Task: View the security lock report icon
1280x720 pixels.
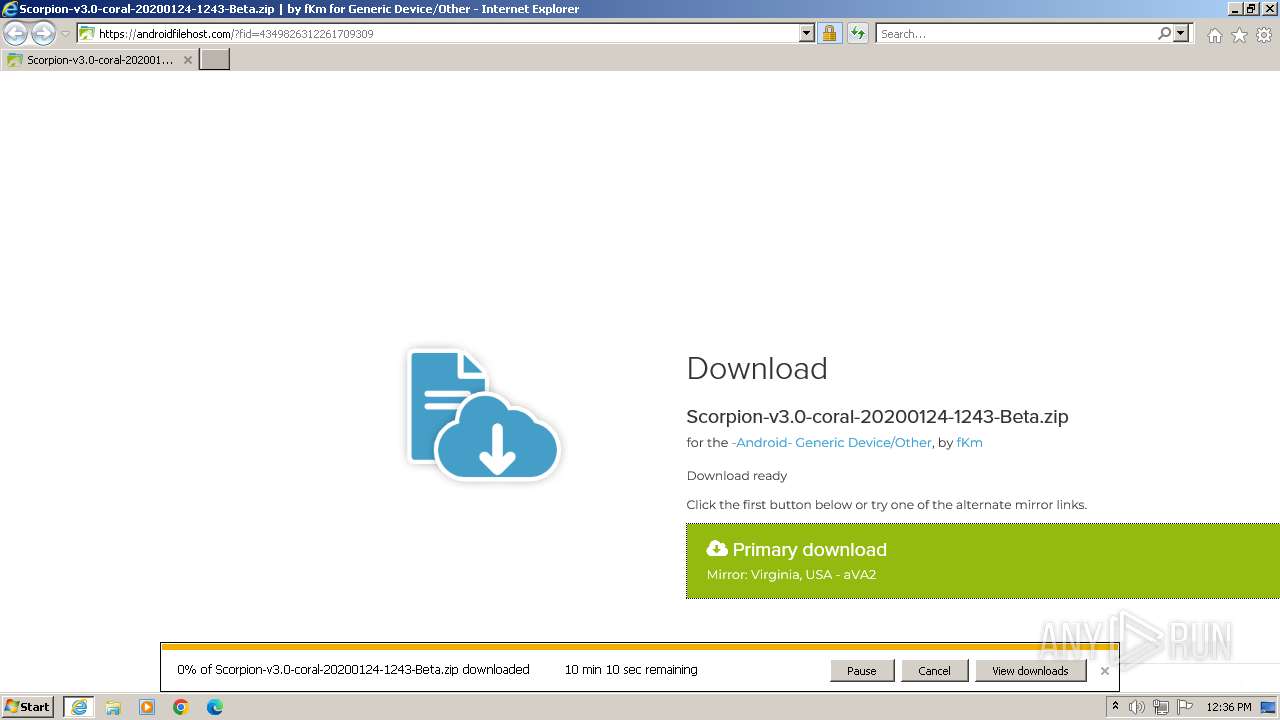Action: [829, 33]
